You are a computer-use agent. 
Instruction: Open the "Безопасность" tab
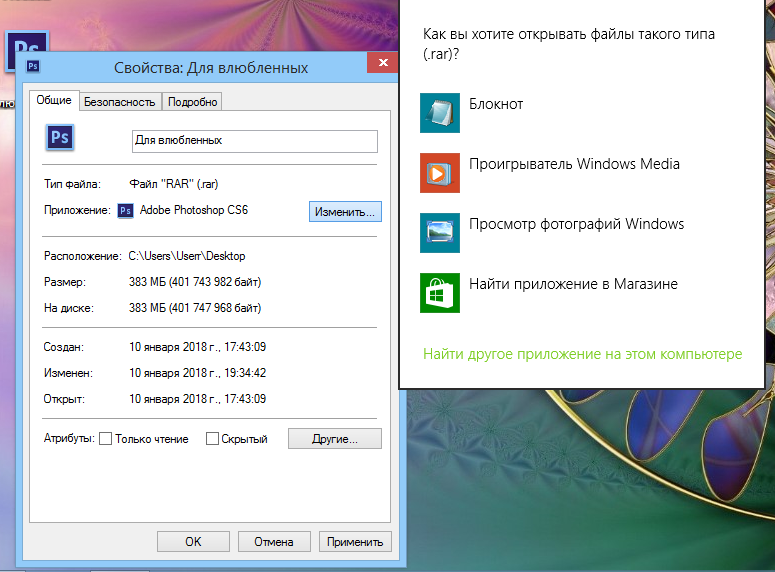click(x=120, y=102)
